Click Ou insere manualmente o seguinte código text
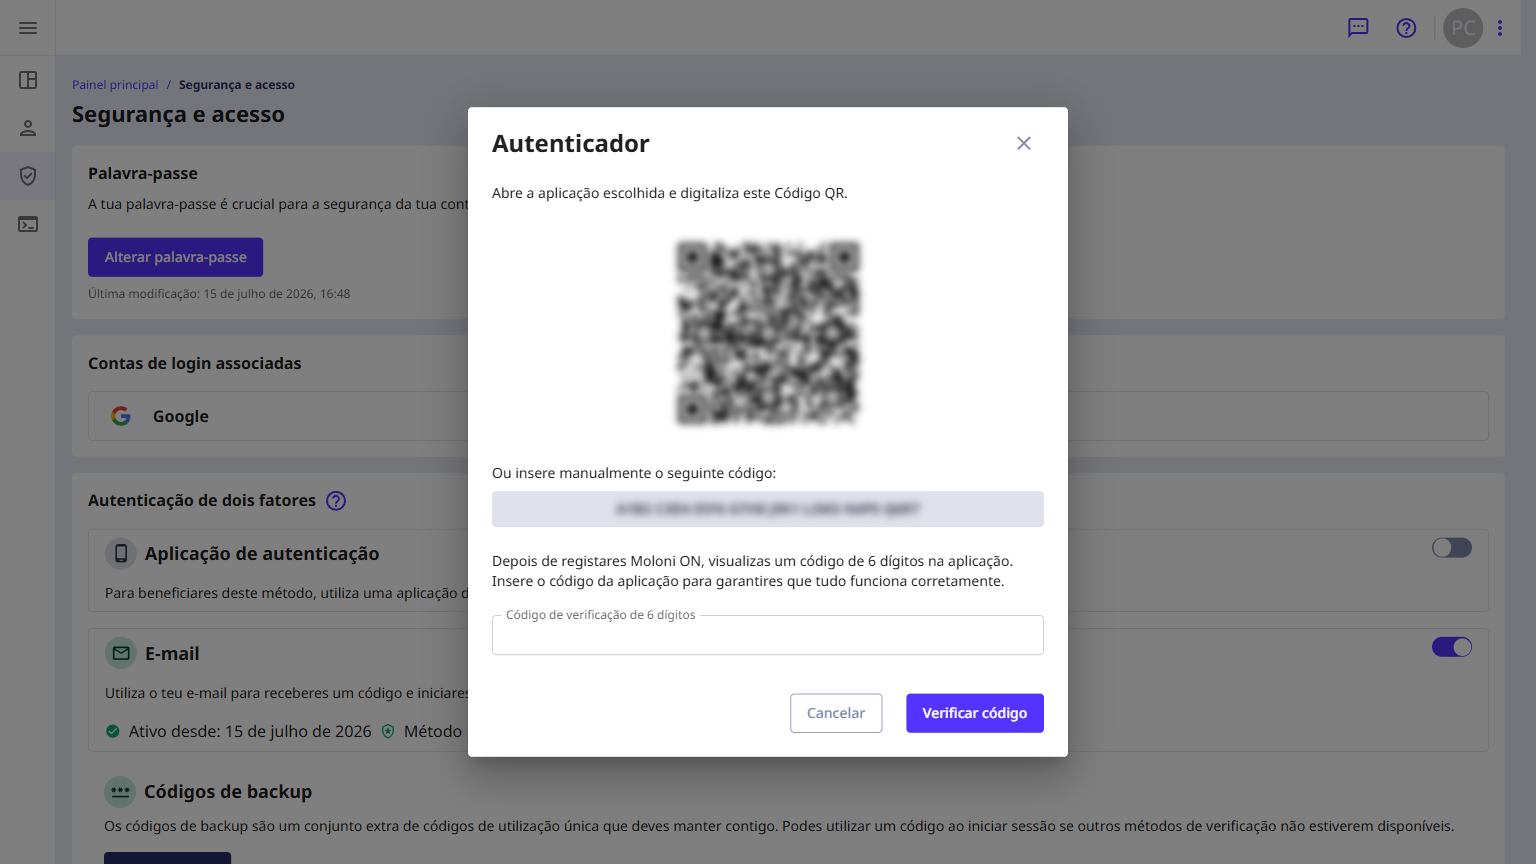The image size is (1536, 864). pyautogui.click(x=634, y=473)
